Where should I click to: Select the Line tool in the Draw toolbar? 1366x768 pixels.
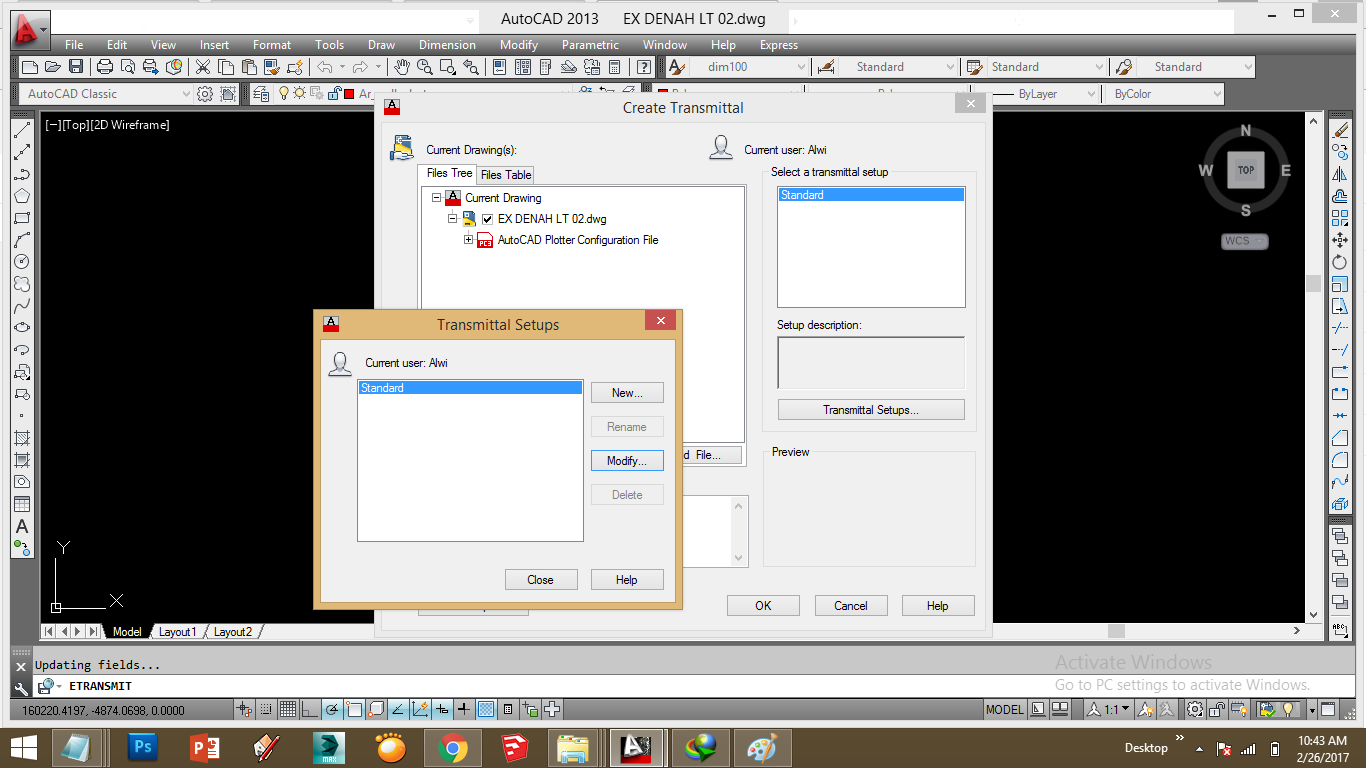click(22, 127)
